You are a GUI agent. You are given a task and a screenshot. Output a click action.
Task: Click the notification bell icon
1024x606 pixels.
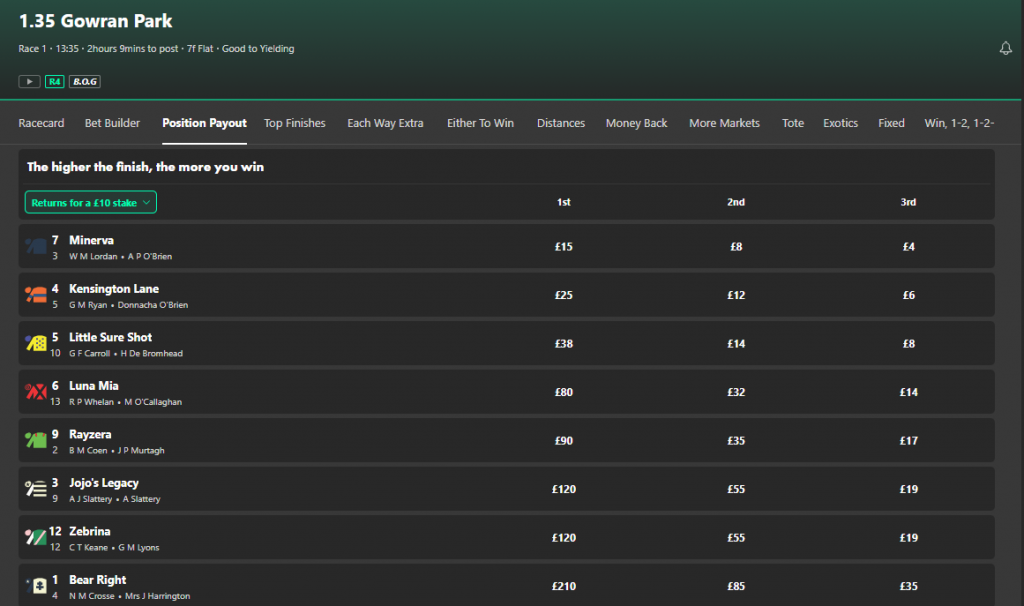pyautogui.click(x=1005, y=48)
